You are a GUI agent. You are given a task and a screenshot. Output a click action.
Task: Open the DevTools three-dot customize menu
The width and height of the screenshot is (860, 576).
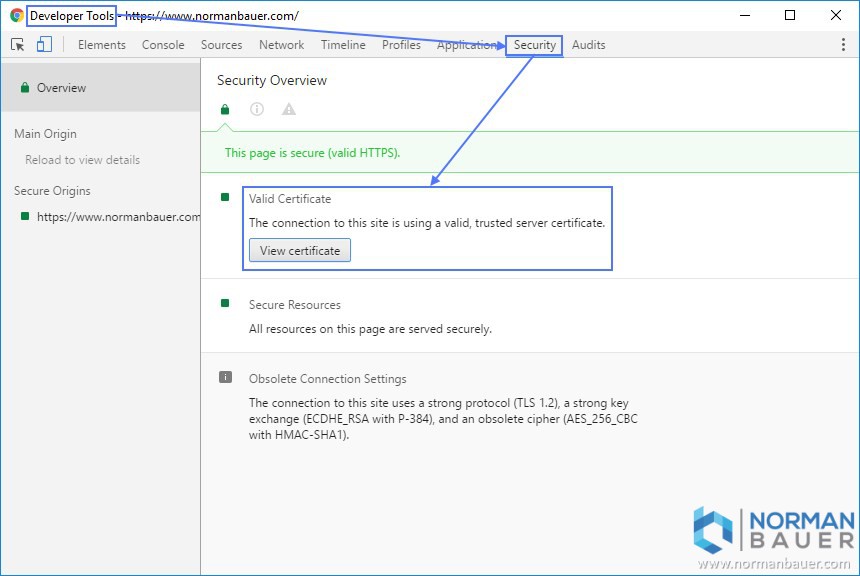tap(843, 45)
